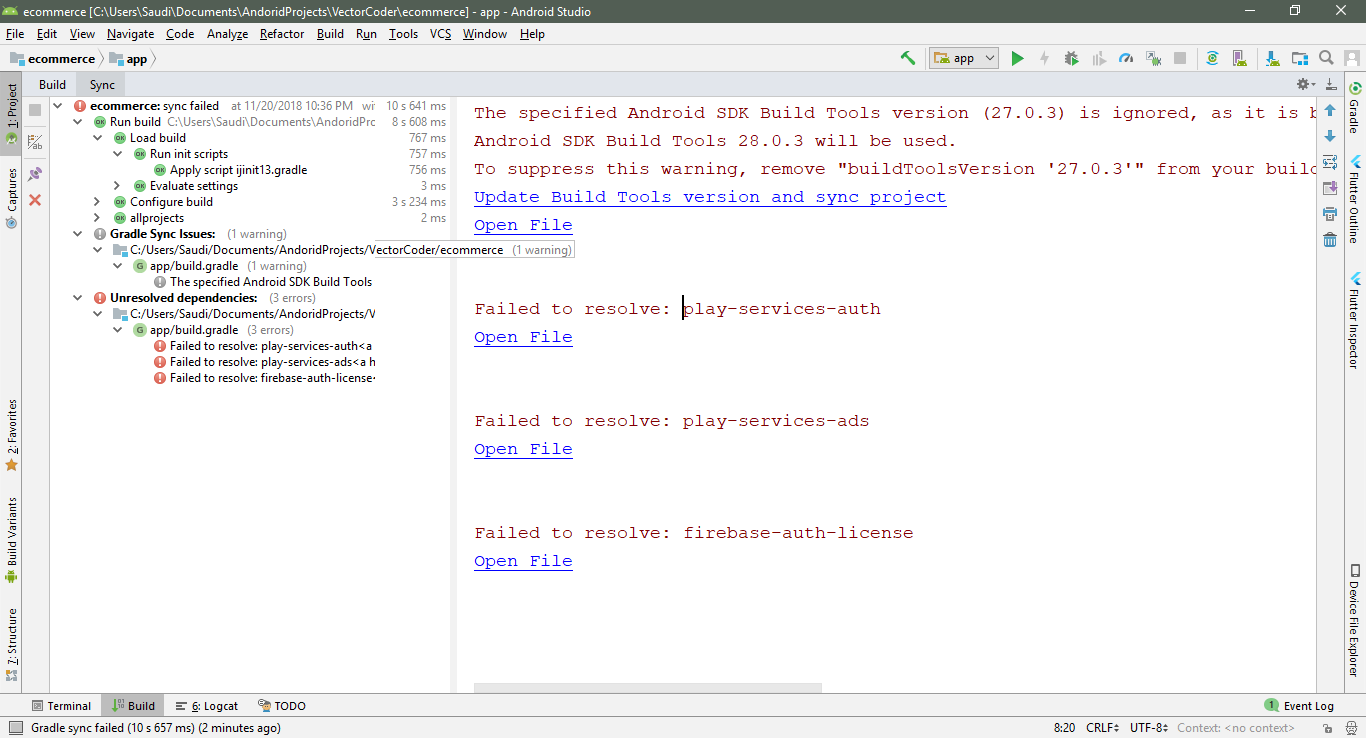Click Open File under firebase-auth-license error

pyautogui.click(x=523, y=561)
